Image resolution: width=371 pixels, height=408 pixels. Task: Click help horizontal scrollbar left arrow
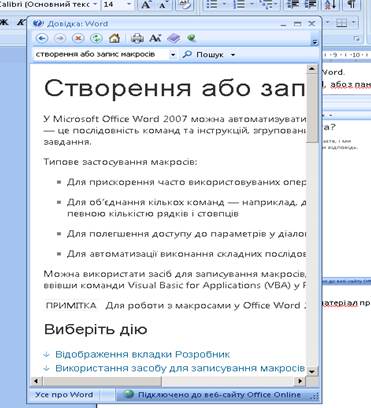click(36, 380)
